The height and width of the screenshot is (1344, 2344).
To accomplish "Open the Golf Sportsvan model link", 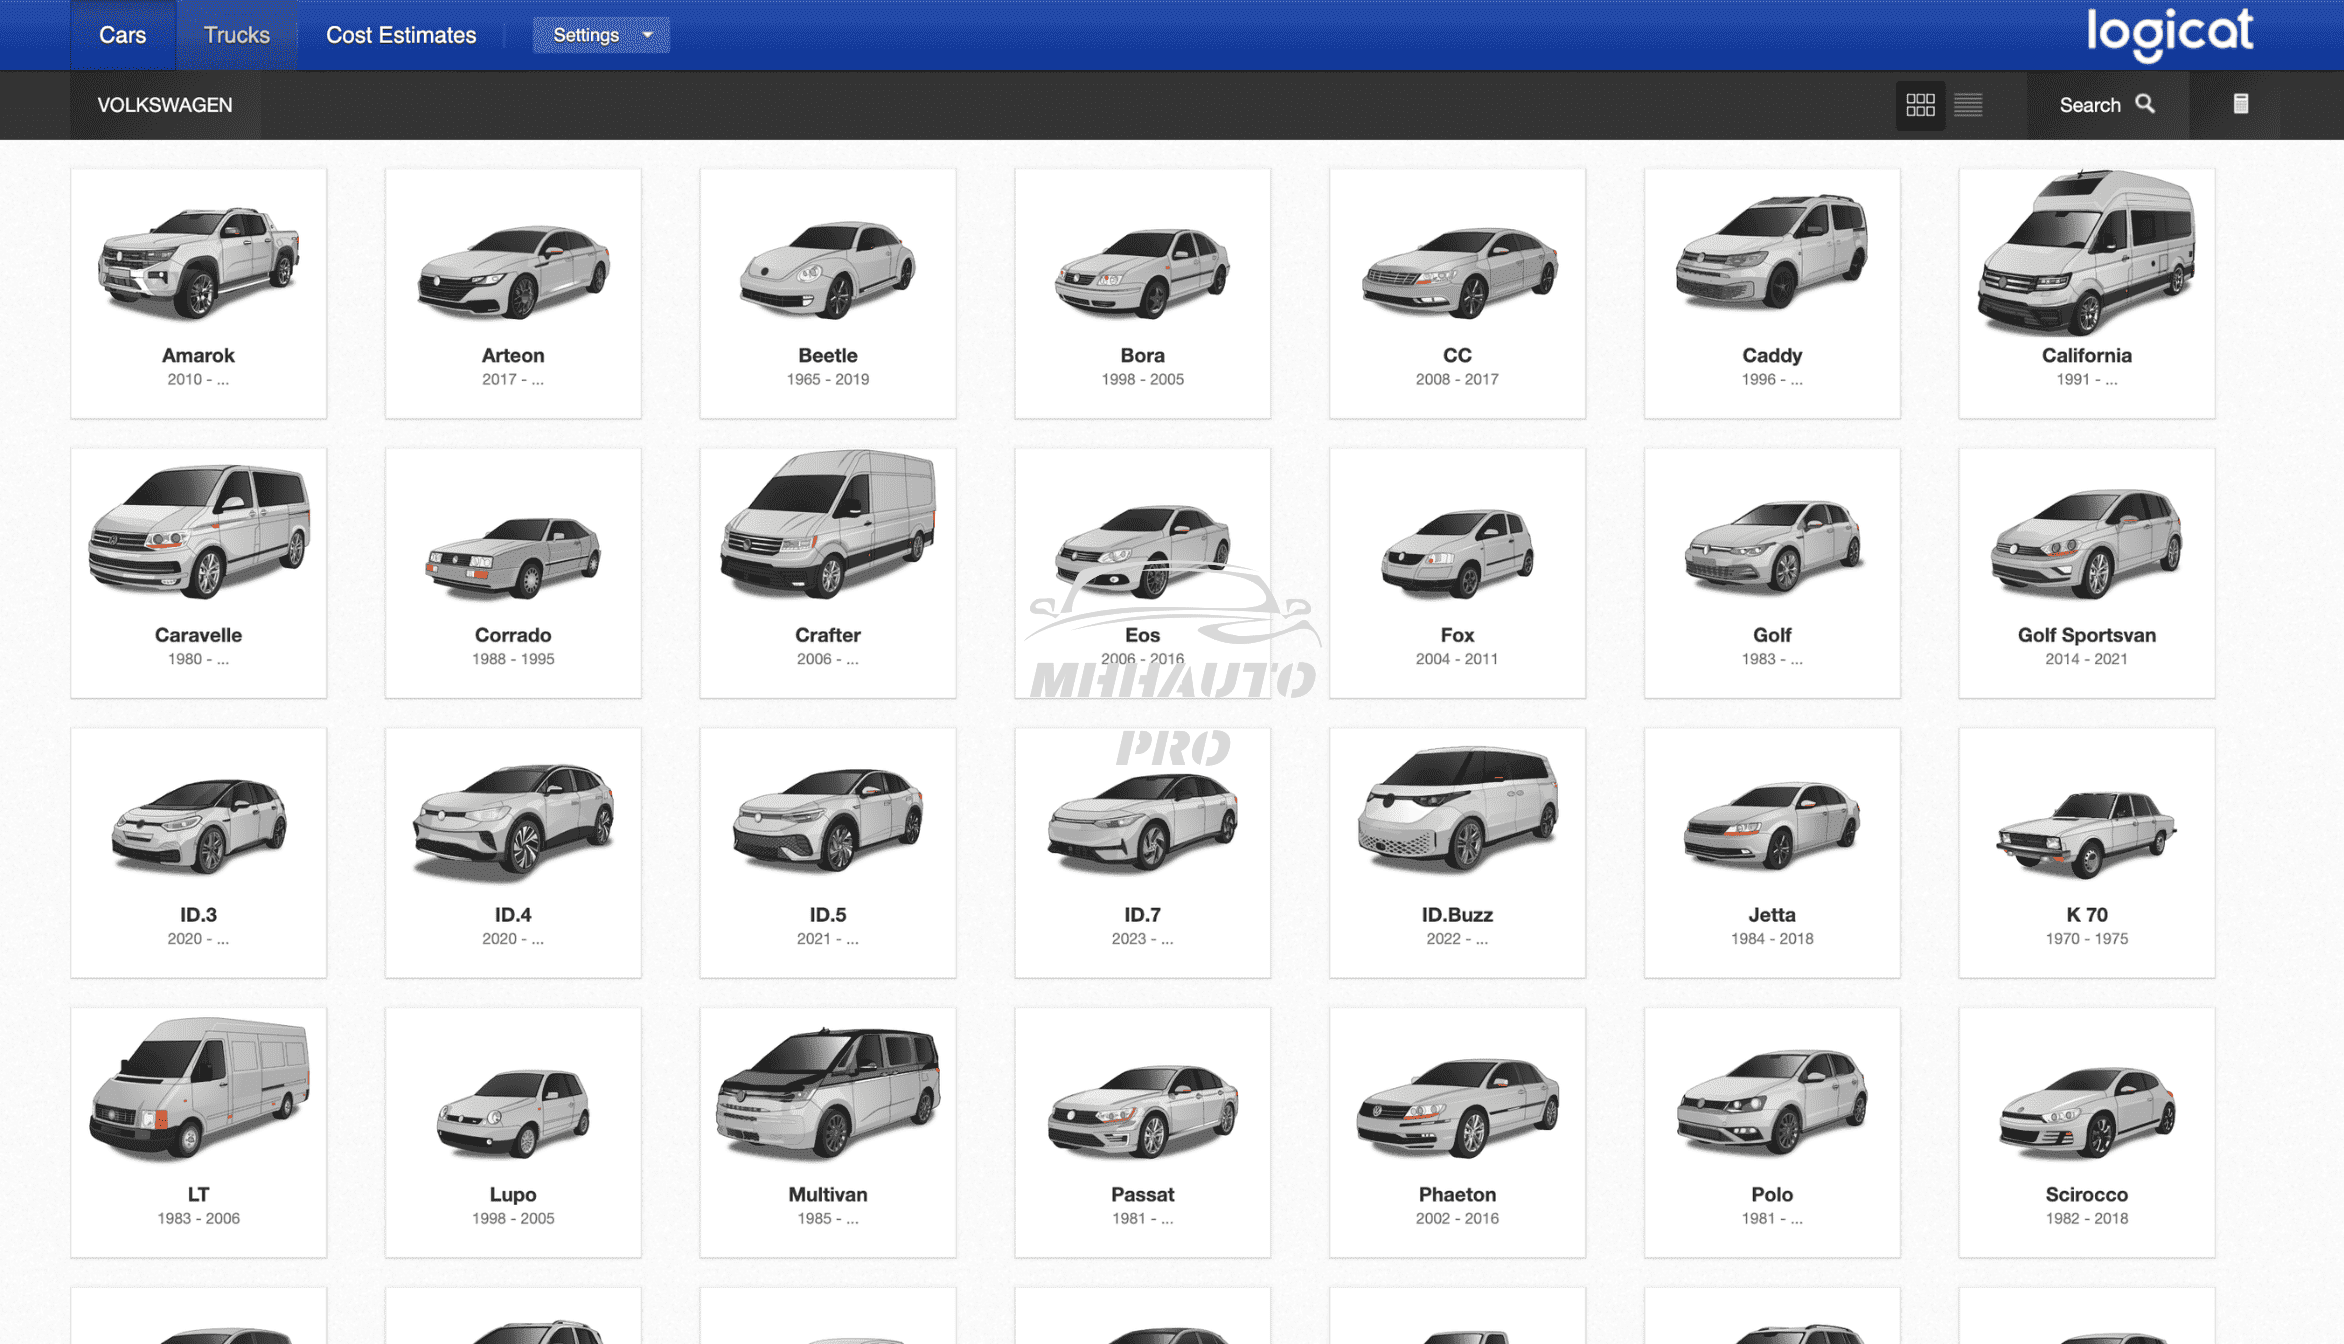I will pyautogui.click(x=2086, y=635).
